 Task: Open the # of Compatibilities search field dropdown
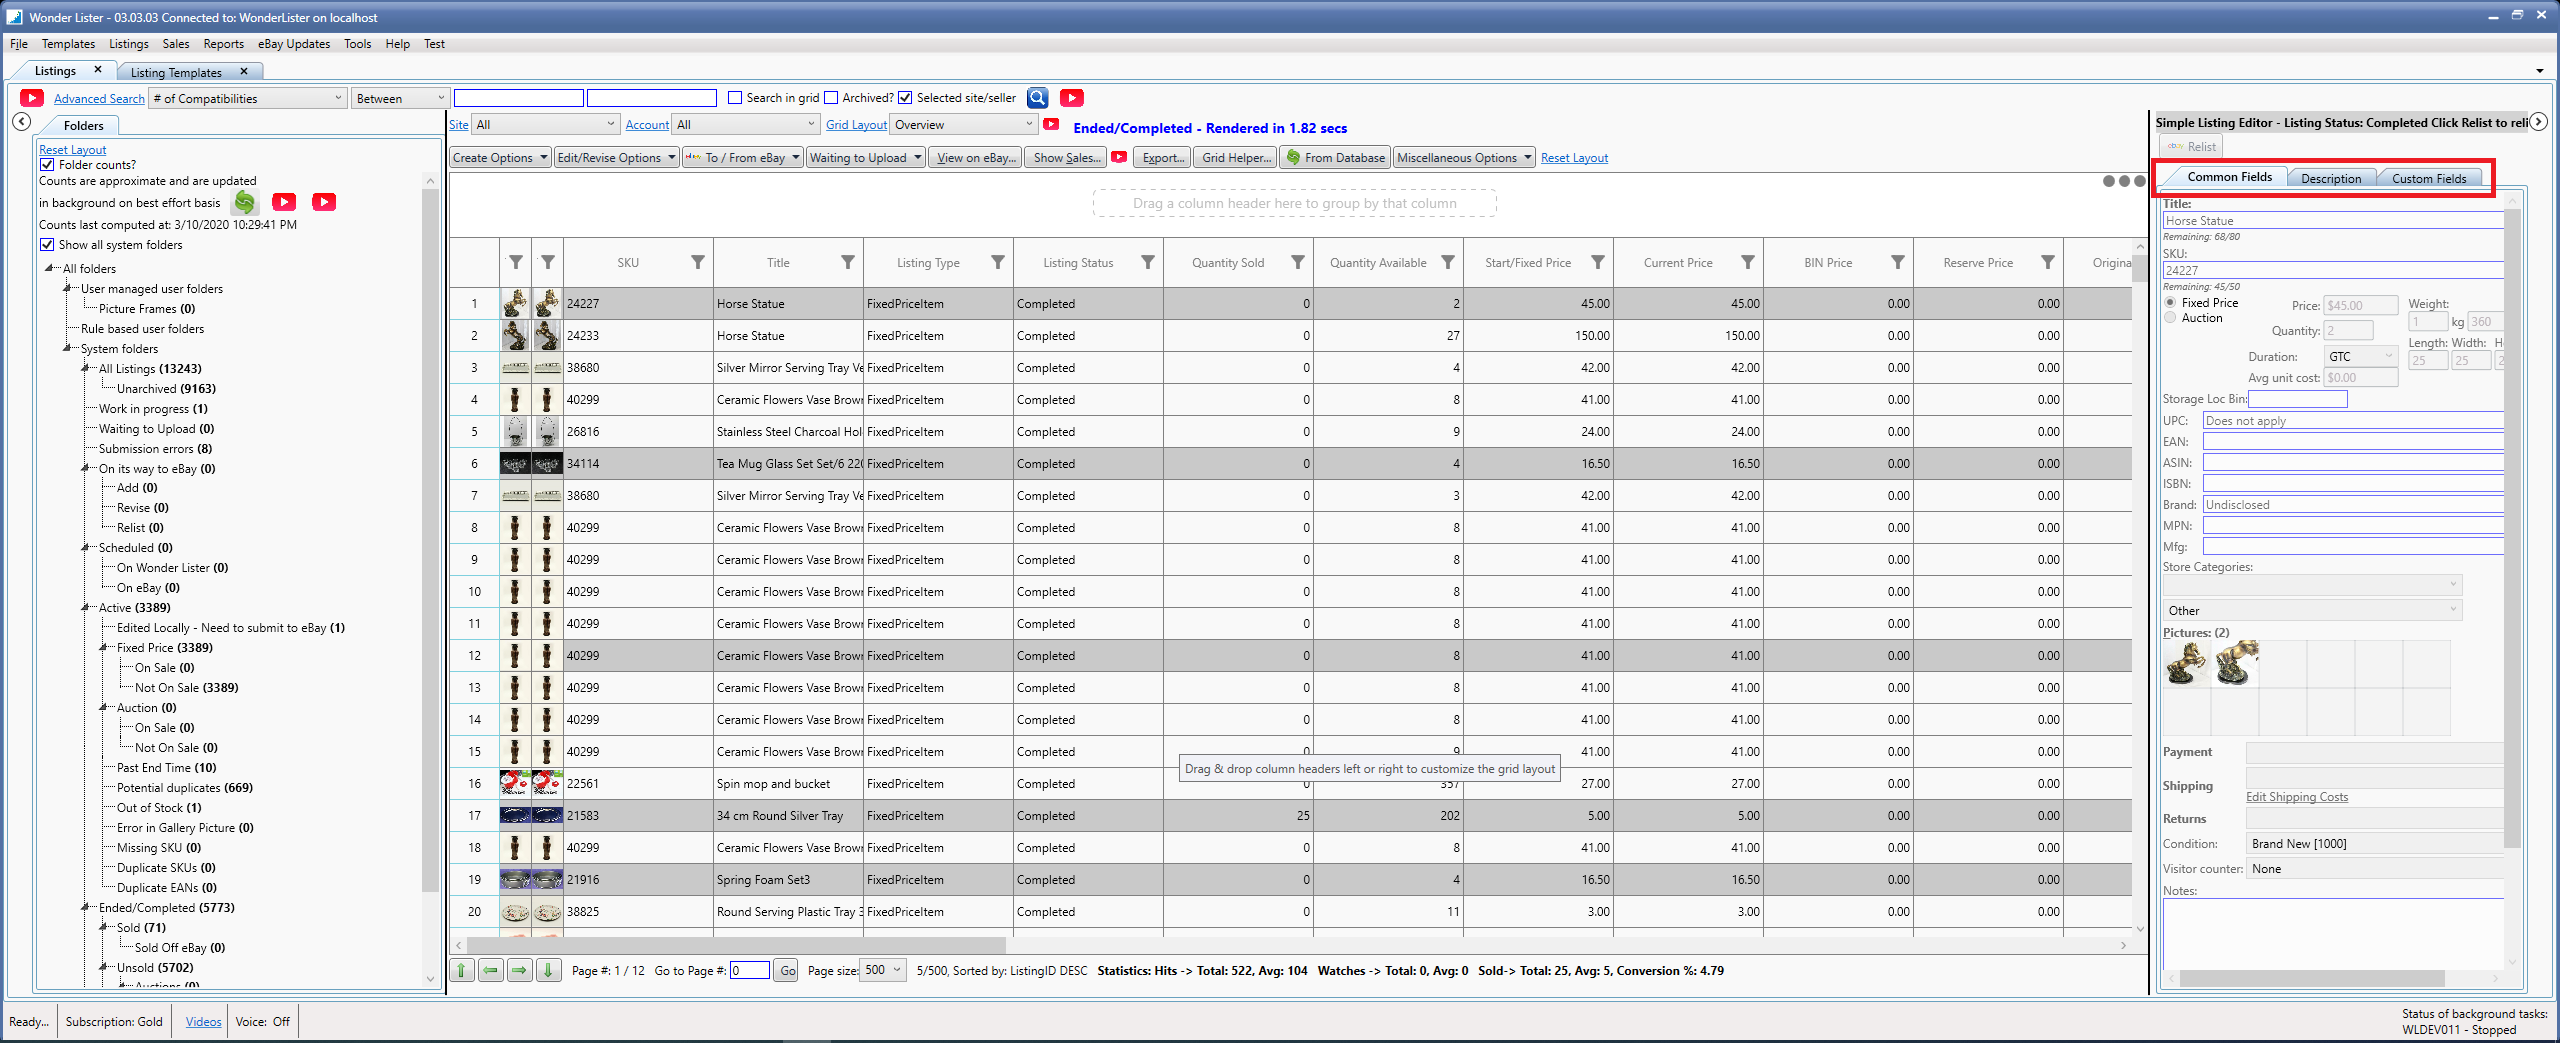(x=248, y=98)
